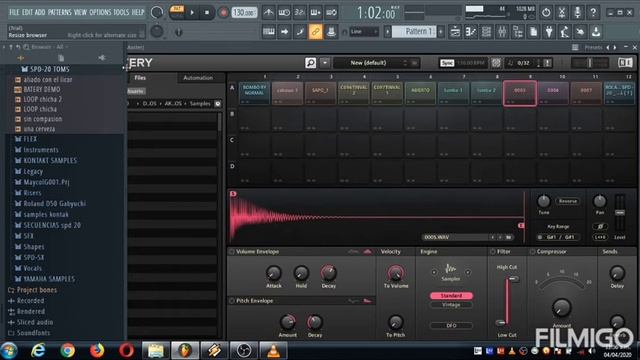Toggle the Reverse button

pos(568,201)
